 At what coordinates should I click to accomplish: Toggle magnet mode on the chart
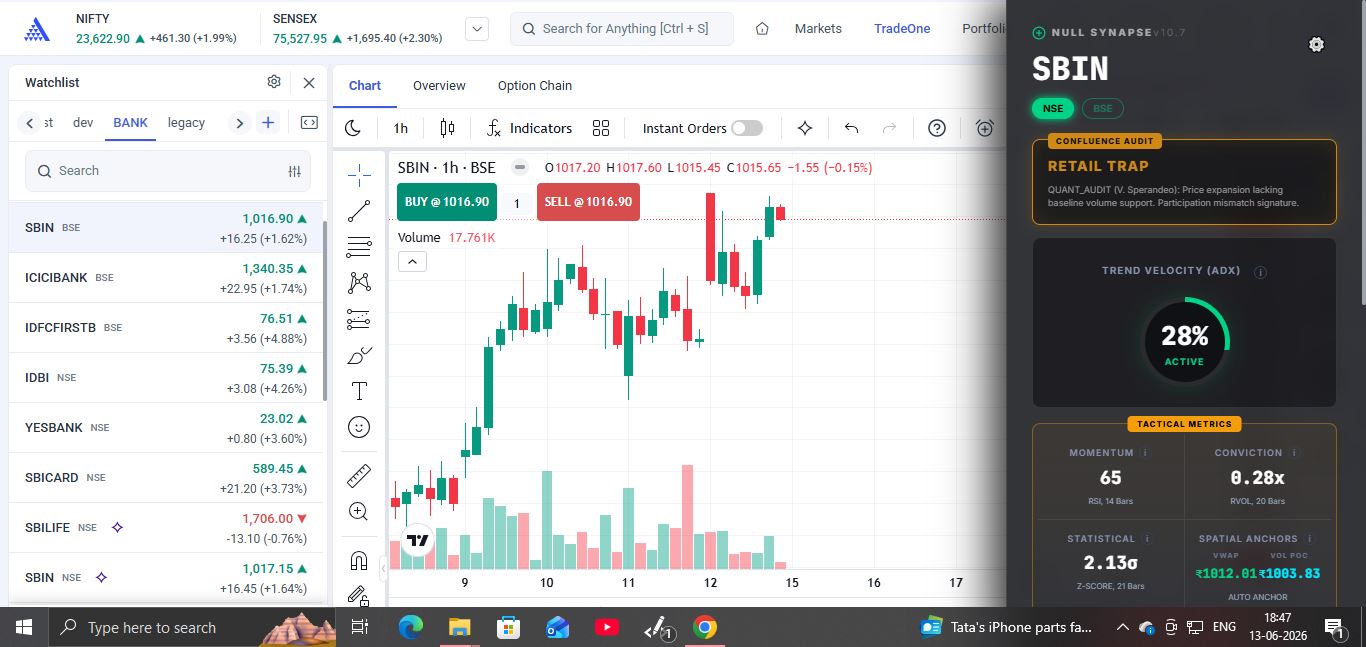click(x=359, y=560)
